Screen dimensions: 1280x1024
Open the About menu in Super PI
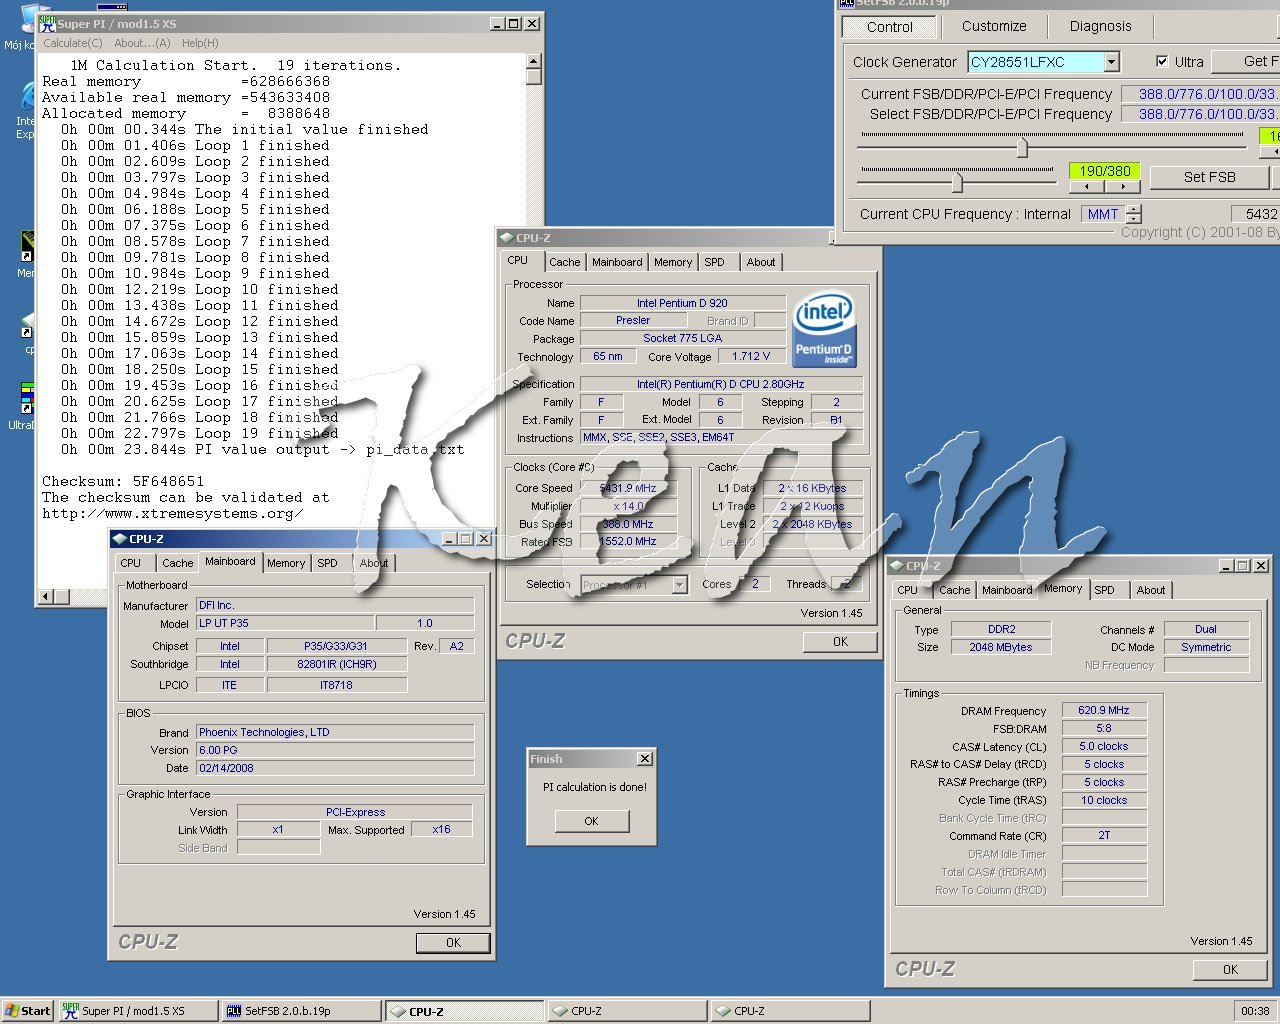(x=142, y=43)
